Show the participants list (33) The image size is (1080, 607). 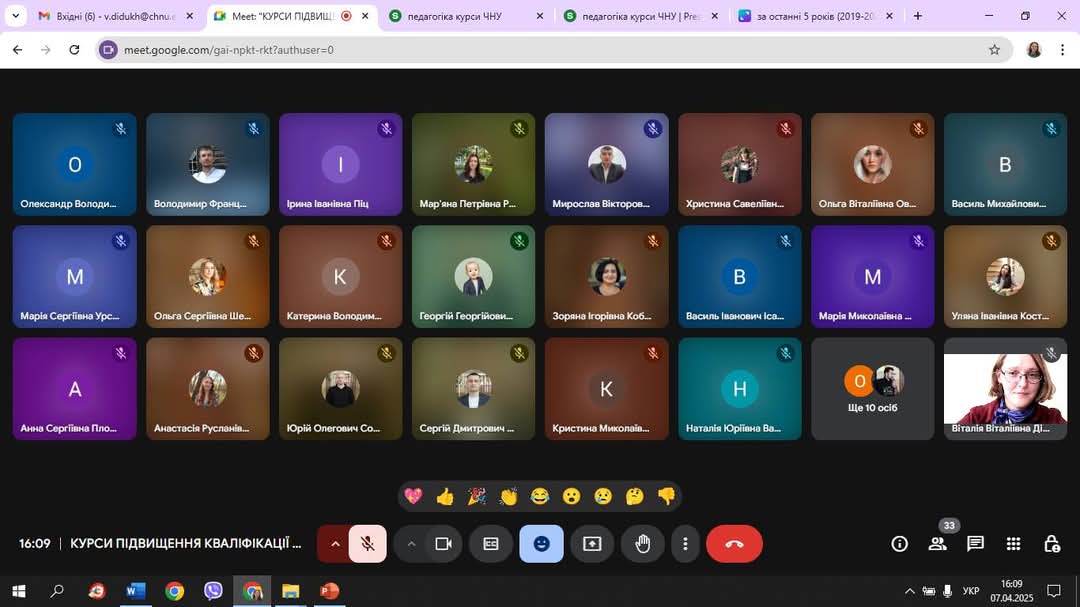938,544
